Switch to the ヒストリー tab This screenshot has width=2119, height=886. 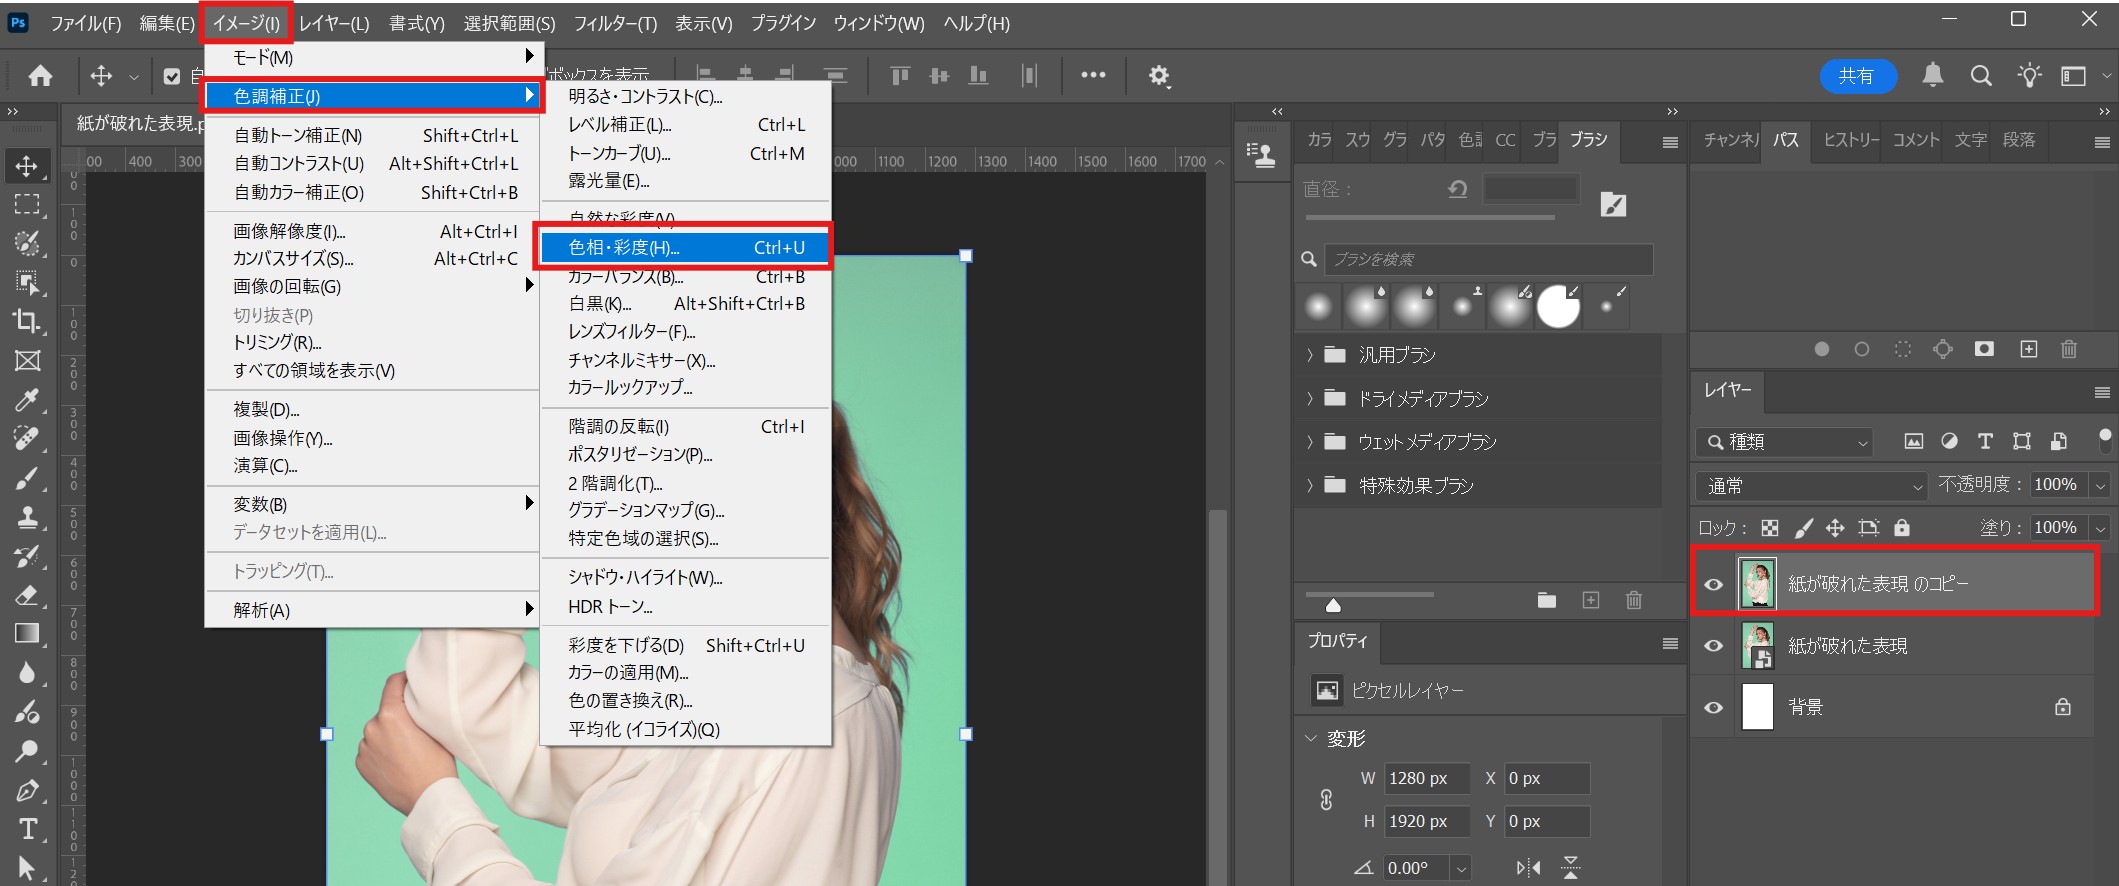[1850, 140]
